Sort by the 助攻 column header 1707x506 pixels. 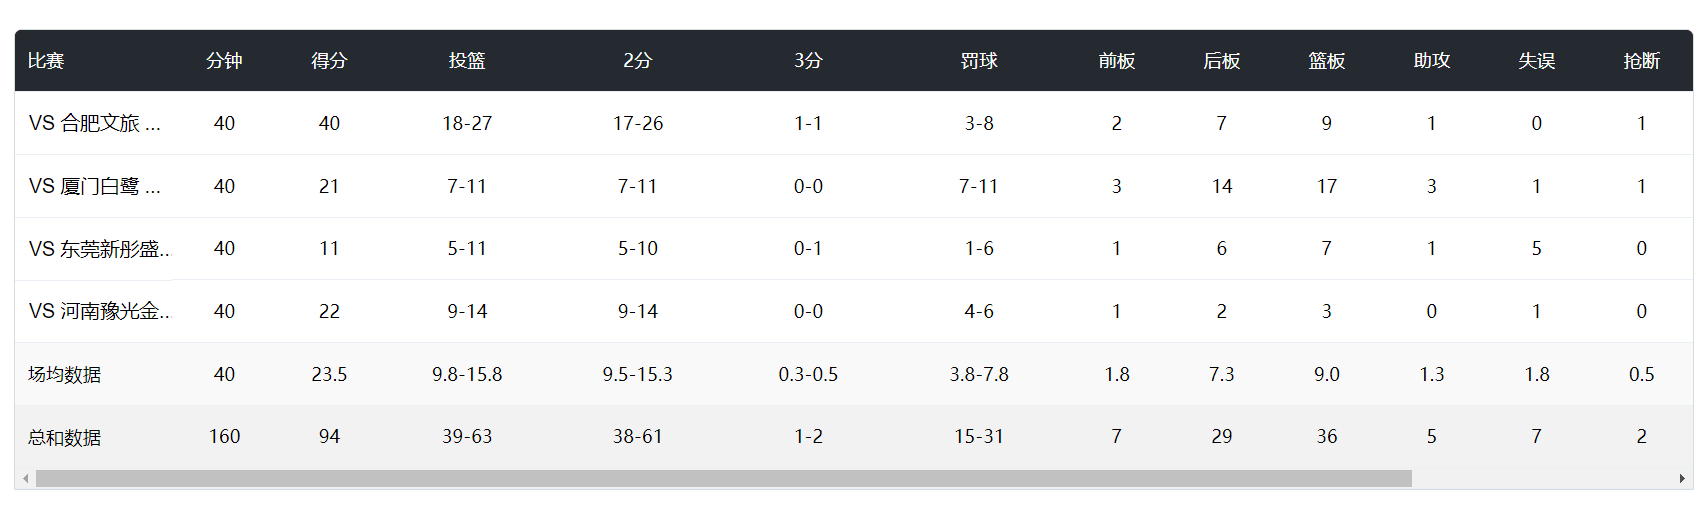[1431, 61]
